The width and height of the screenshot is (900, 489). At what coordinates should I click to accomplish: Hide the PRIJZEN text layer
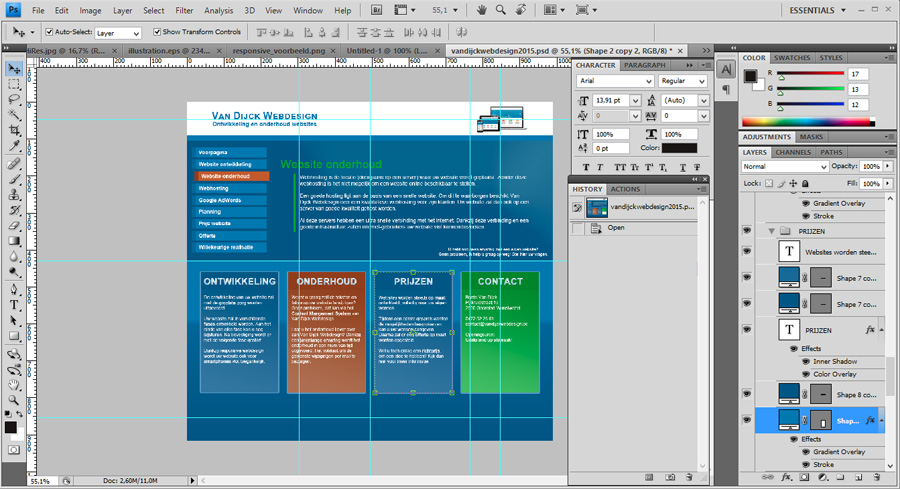point(747,330)
